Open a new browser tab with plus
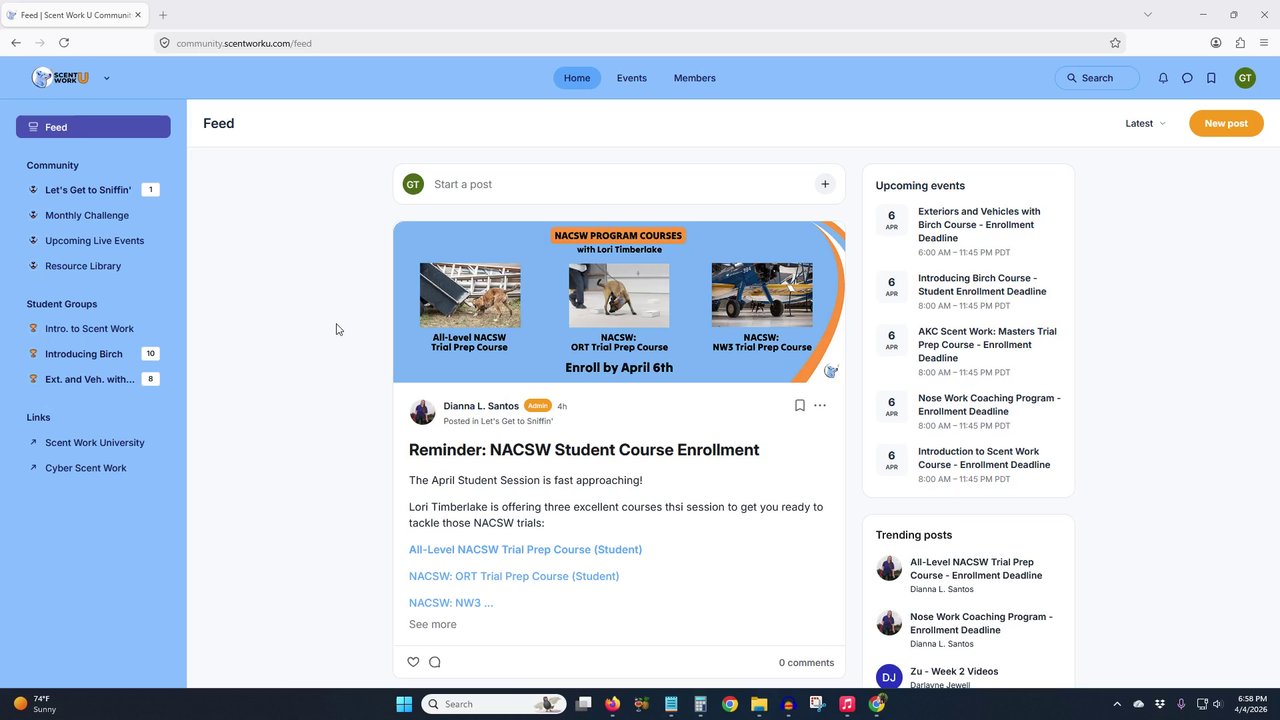Screen dimensions: 1280x720 [163, 15]
